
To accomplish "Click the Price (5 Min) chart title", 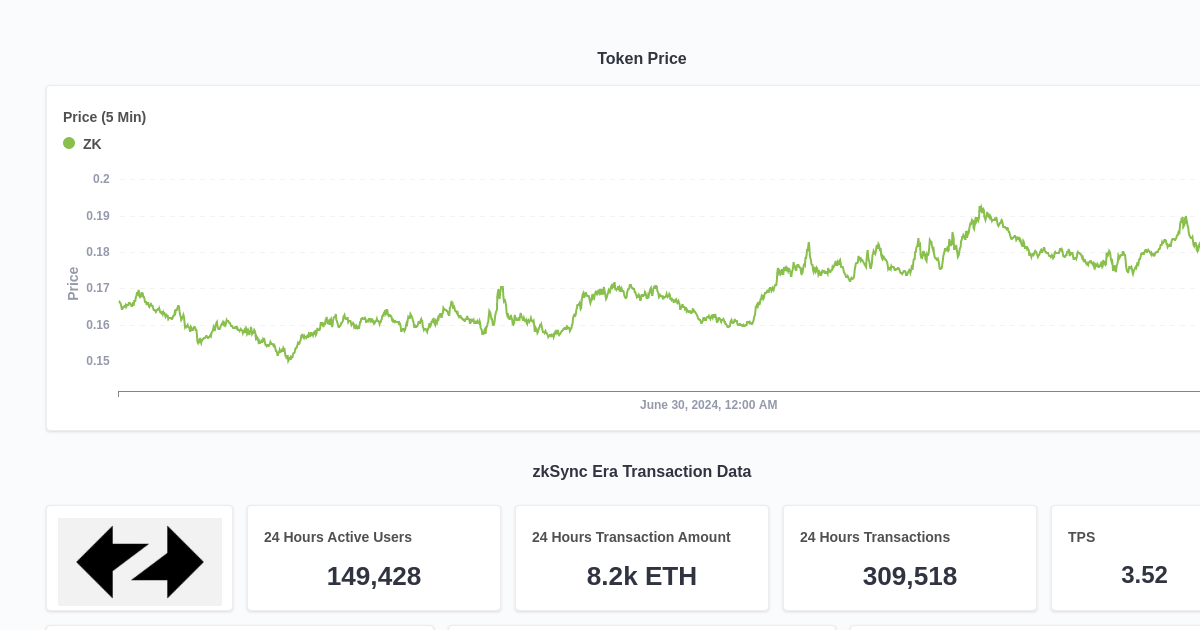I will (104, 117).
